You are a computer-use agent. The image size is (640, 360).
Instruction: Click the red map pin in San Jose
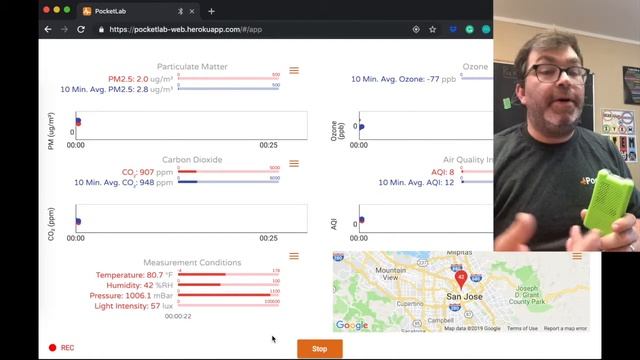click(461, 279)
